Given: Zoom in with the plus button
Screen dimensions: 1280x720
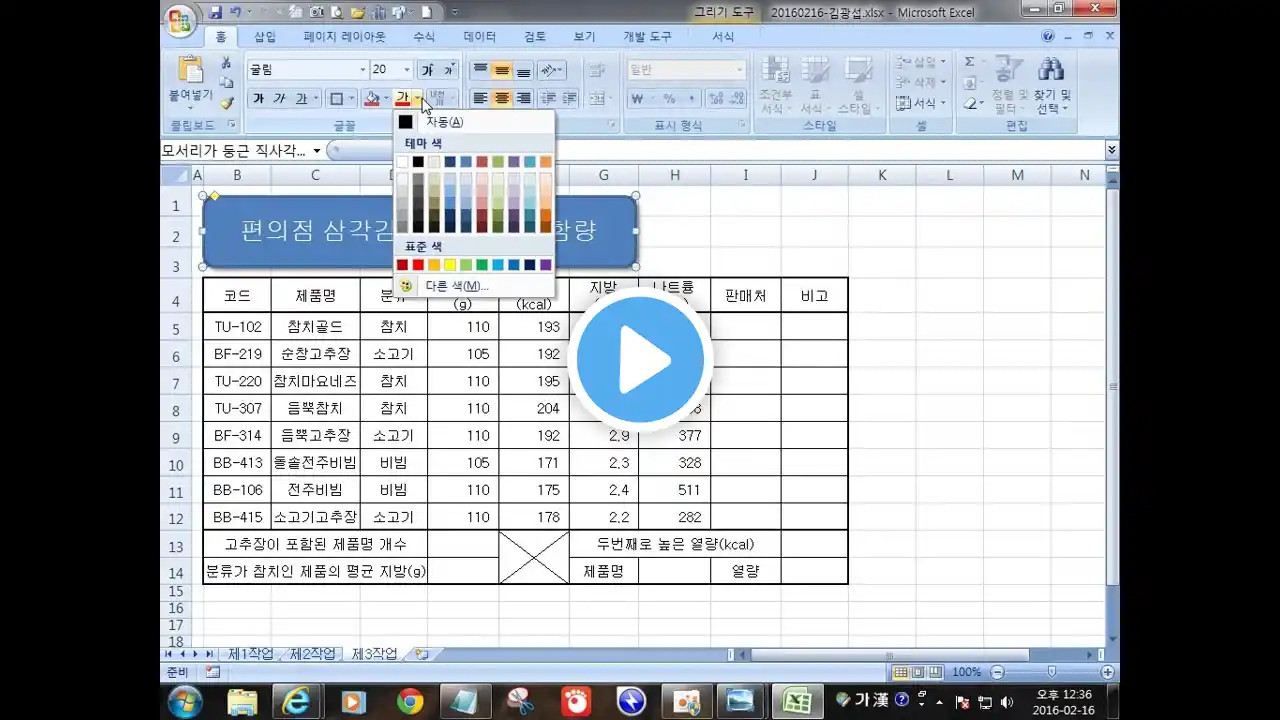Looking at the screenshot, I should click(1107, 672).
